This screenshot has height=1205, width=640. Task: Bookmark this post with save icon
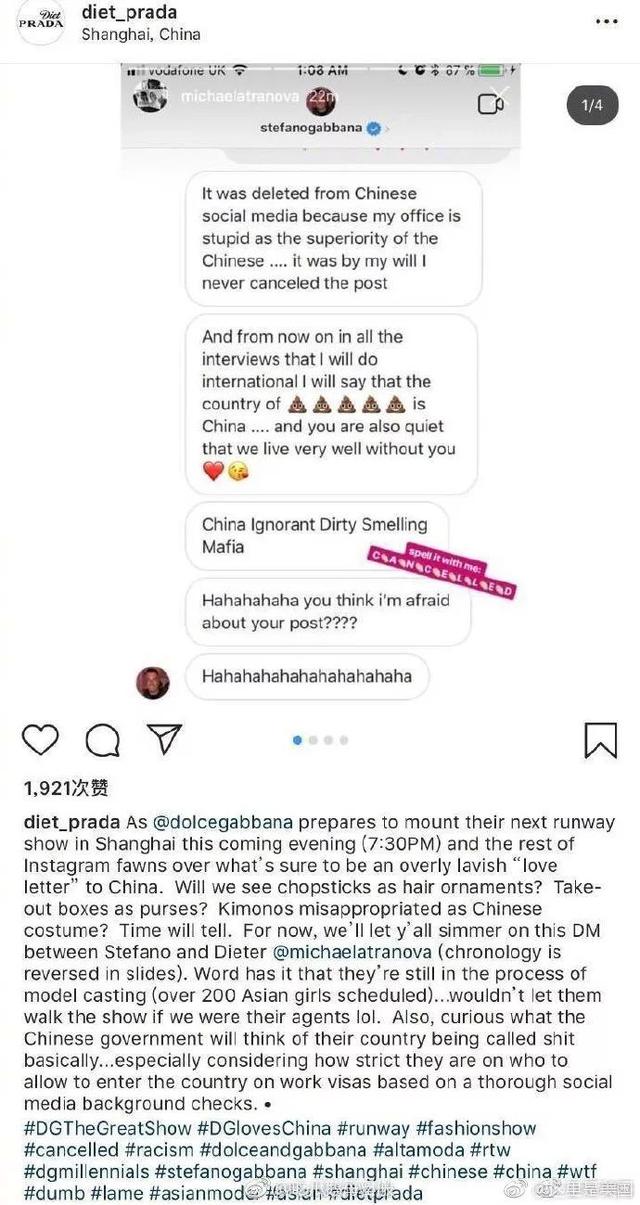[600, 740]
